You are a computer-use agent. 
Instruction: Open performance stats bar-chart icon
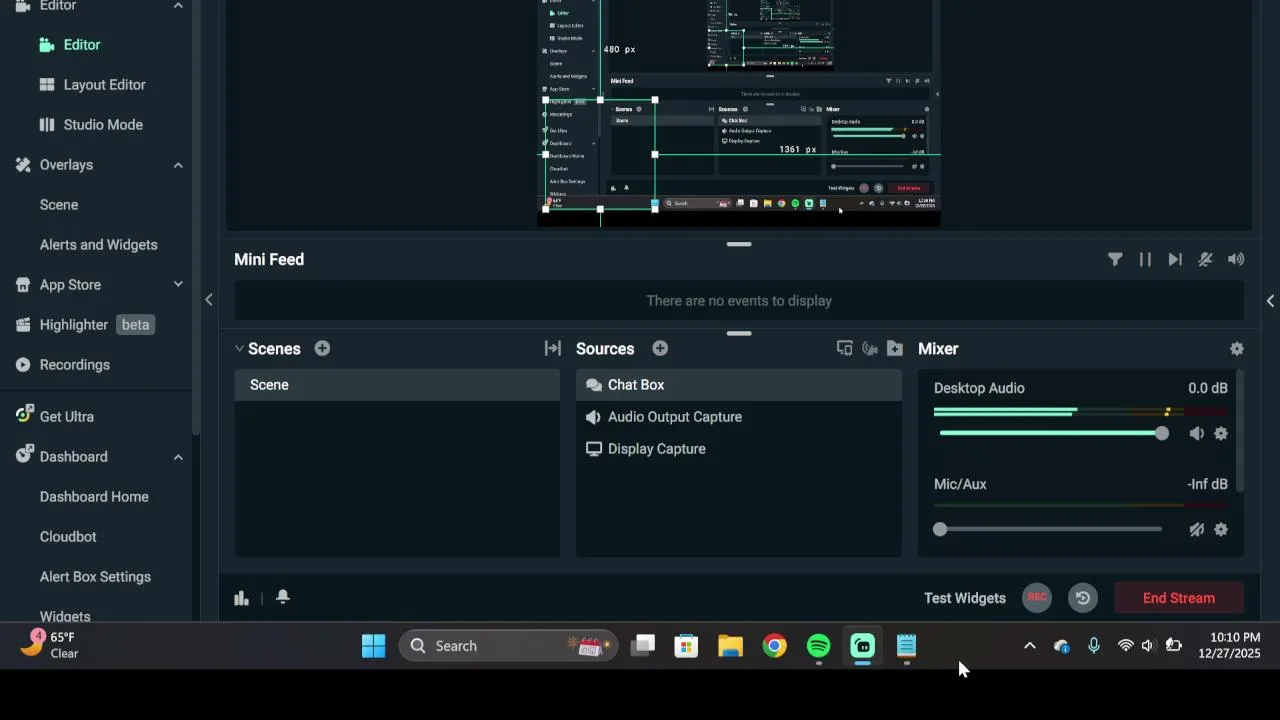pyautogui.click(x=241, y=597)
